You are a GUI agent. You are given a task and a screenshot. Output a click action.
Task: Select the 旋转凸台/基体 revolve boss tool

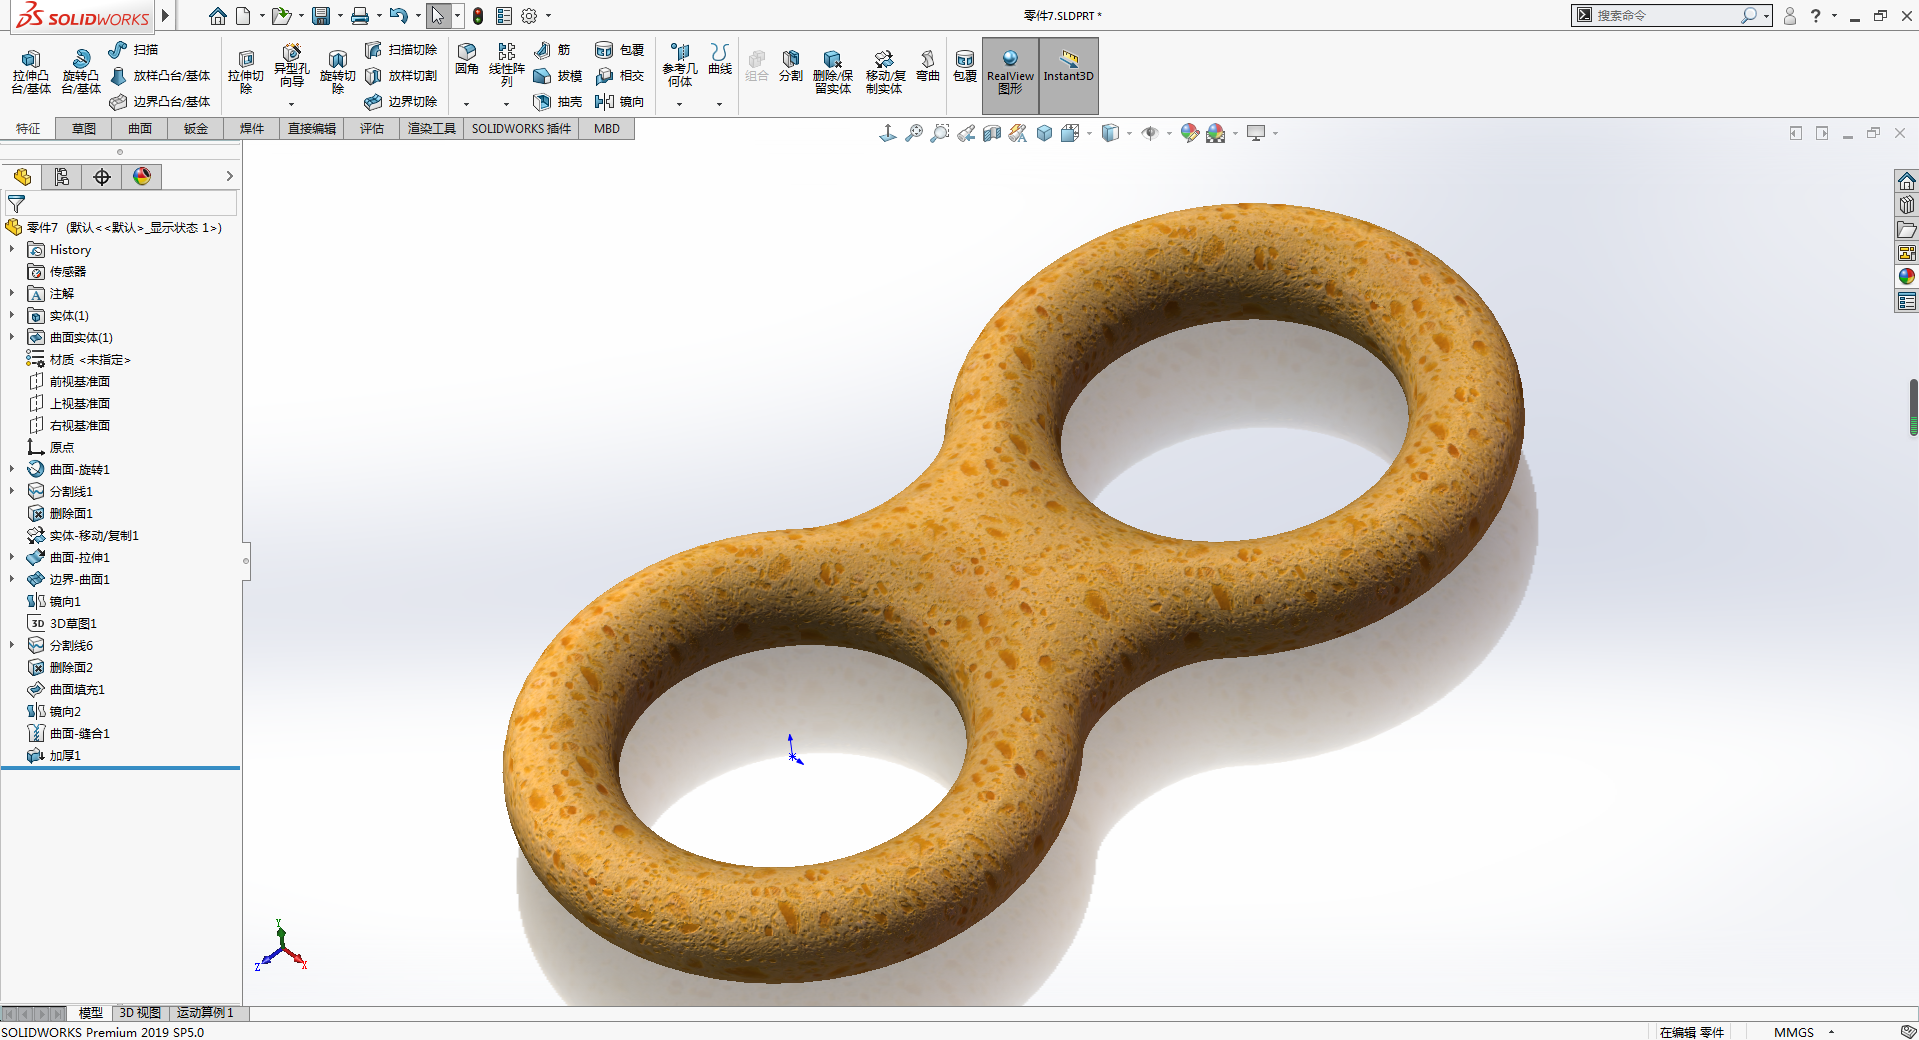point(81,73)
